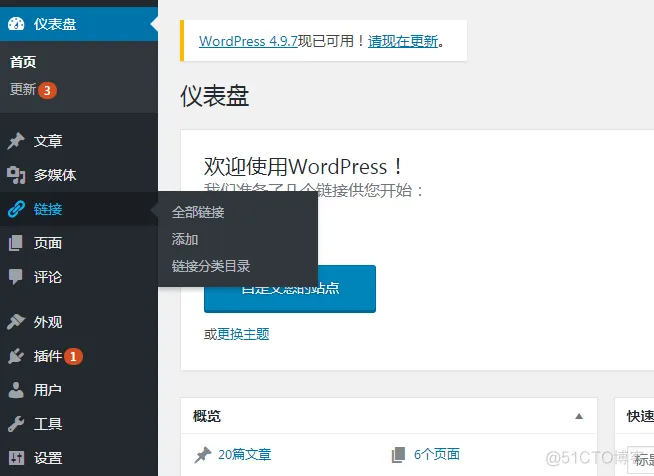This screenshot has height=476, width=654.
Task: Open the 20篇文章 posts link
Action: point(244,454)
